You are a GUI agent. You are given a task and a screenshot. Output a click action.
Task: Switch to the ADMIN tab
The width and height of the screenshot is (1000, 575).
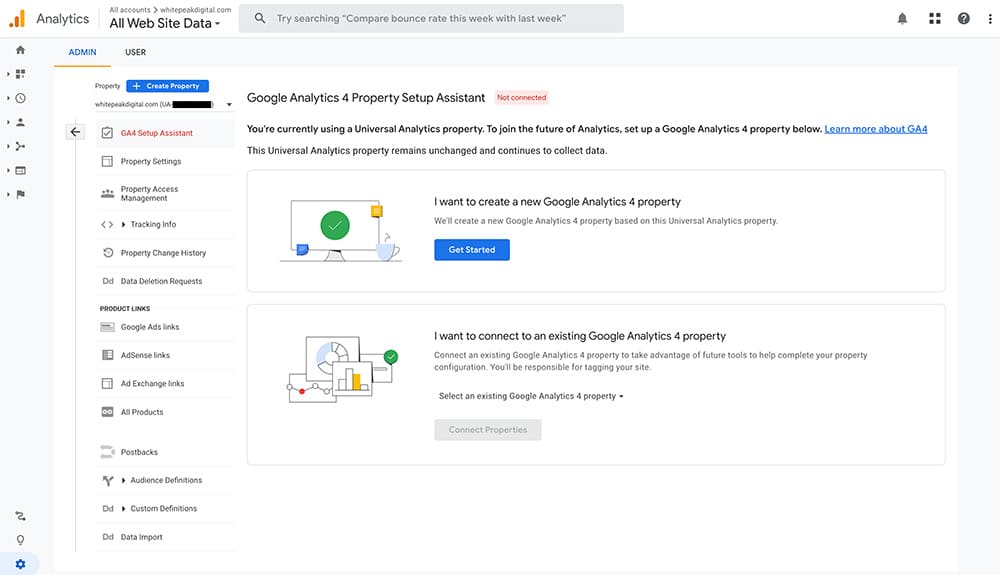coord(82,52)
